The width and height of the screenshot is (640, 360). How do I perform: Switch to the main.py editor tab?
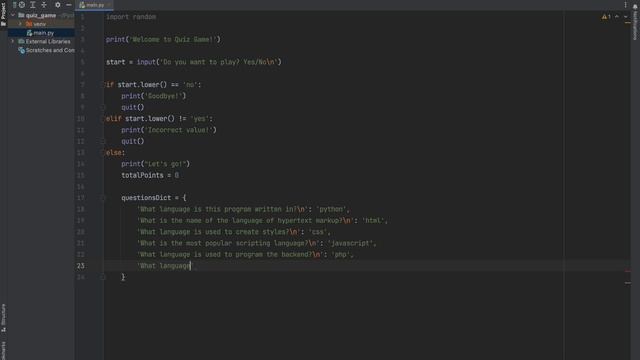[x=95, y=5]
